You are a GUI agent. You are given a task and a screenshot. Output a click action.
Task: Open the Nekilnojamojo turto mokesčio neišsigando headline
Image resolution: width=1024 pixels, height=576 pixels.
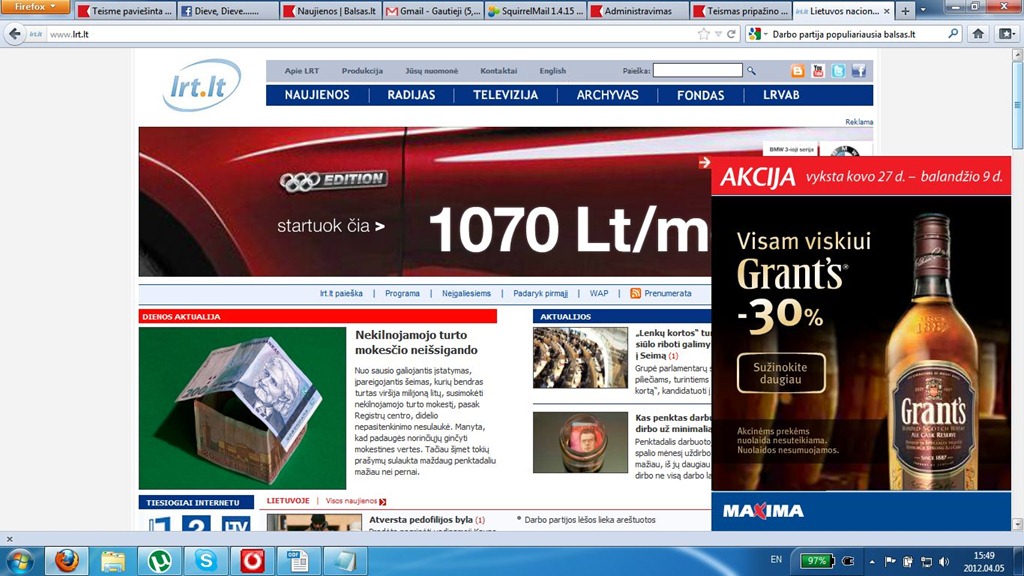tap(416, 342)
